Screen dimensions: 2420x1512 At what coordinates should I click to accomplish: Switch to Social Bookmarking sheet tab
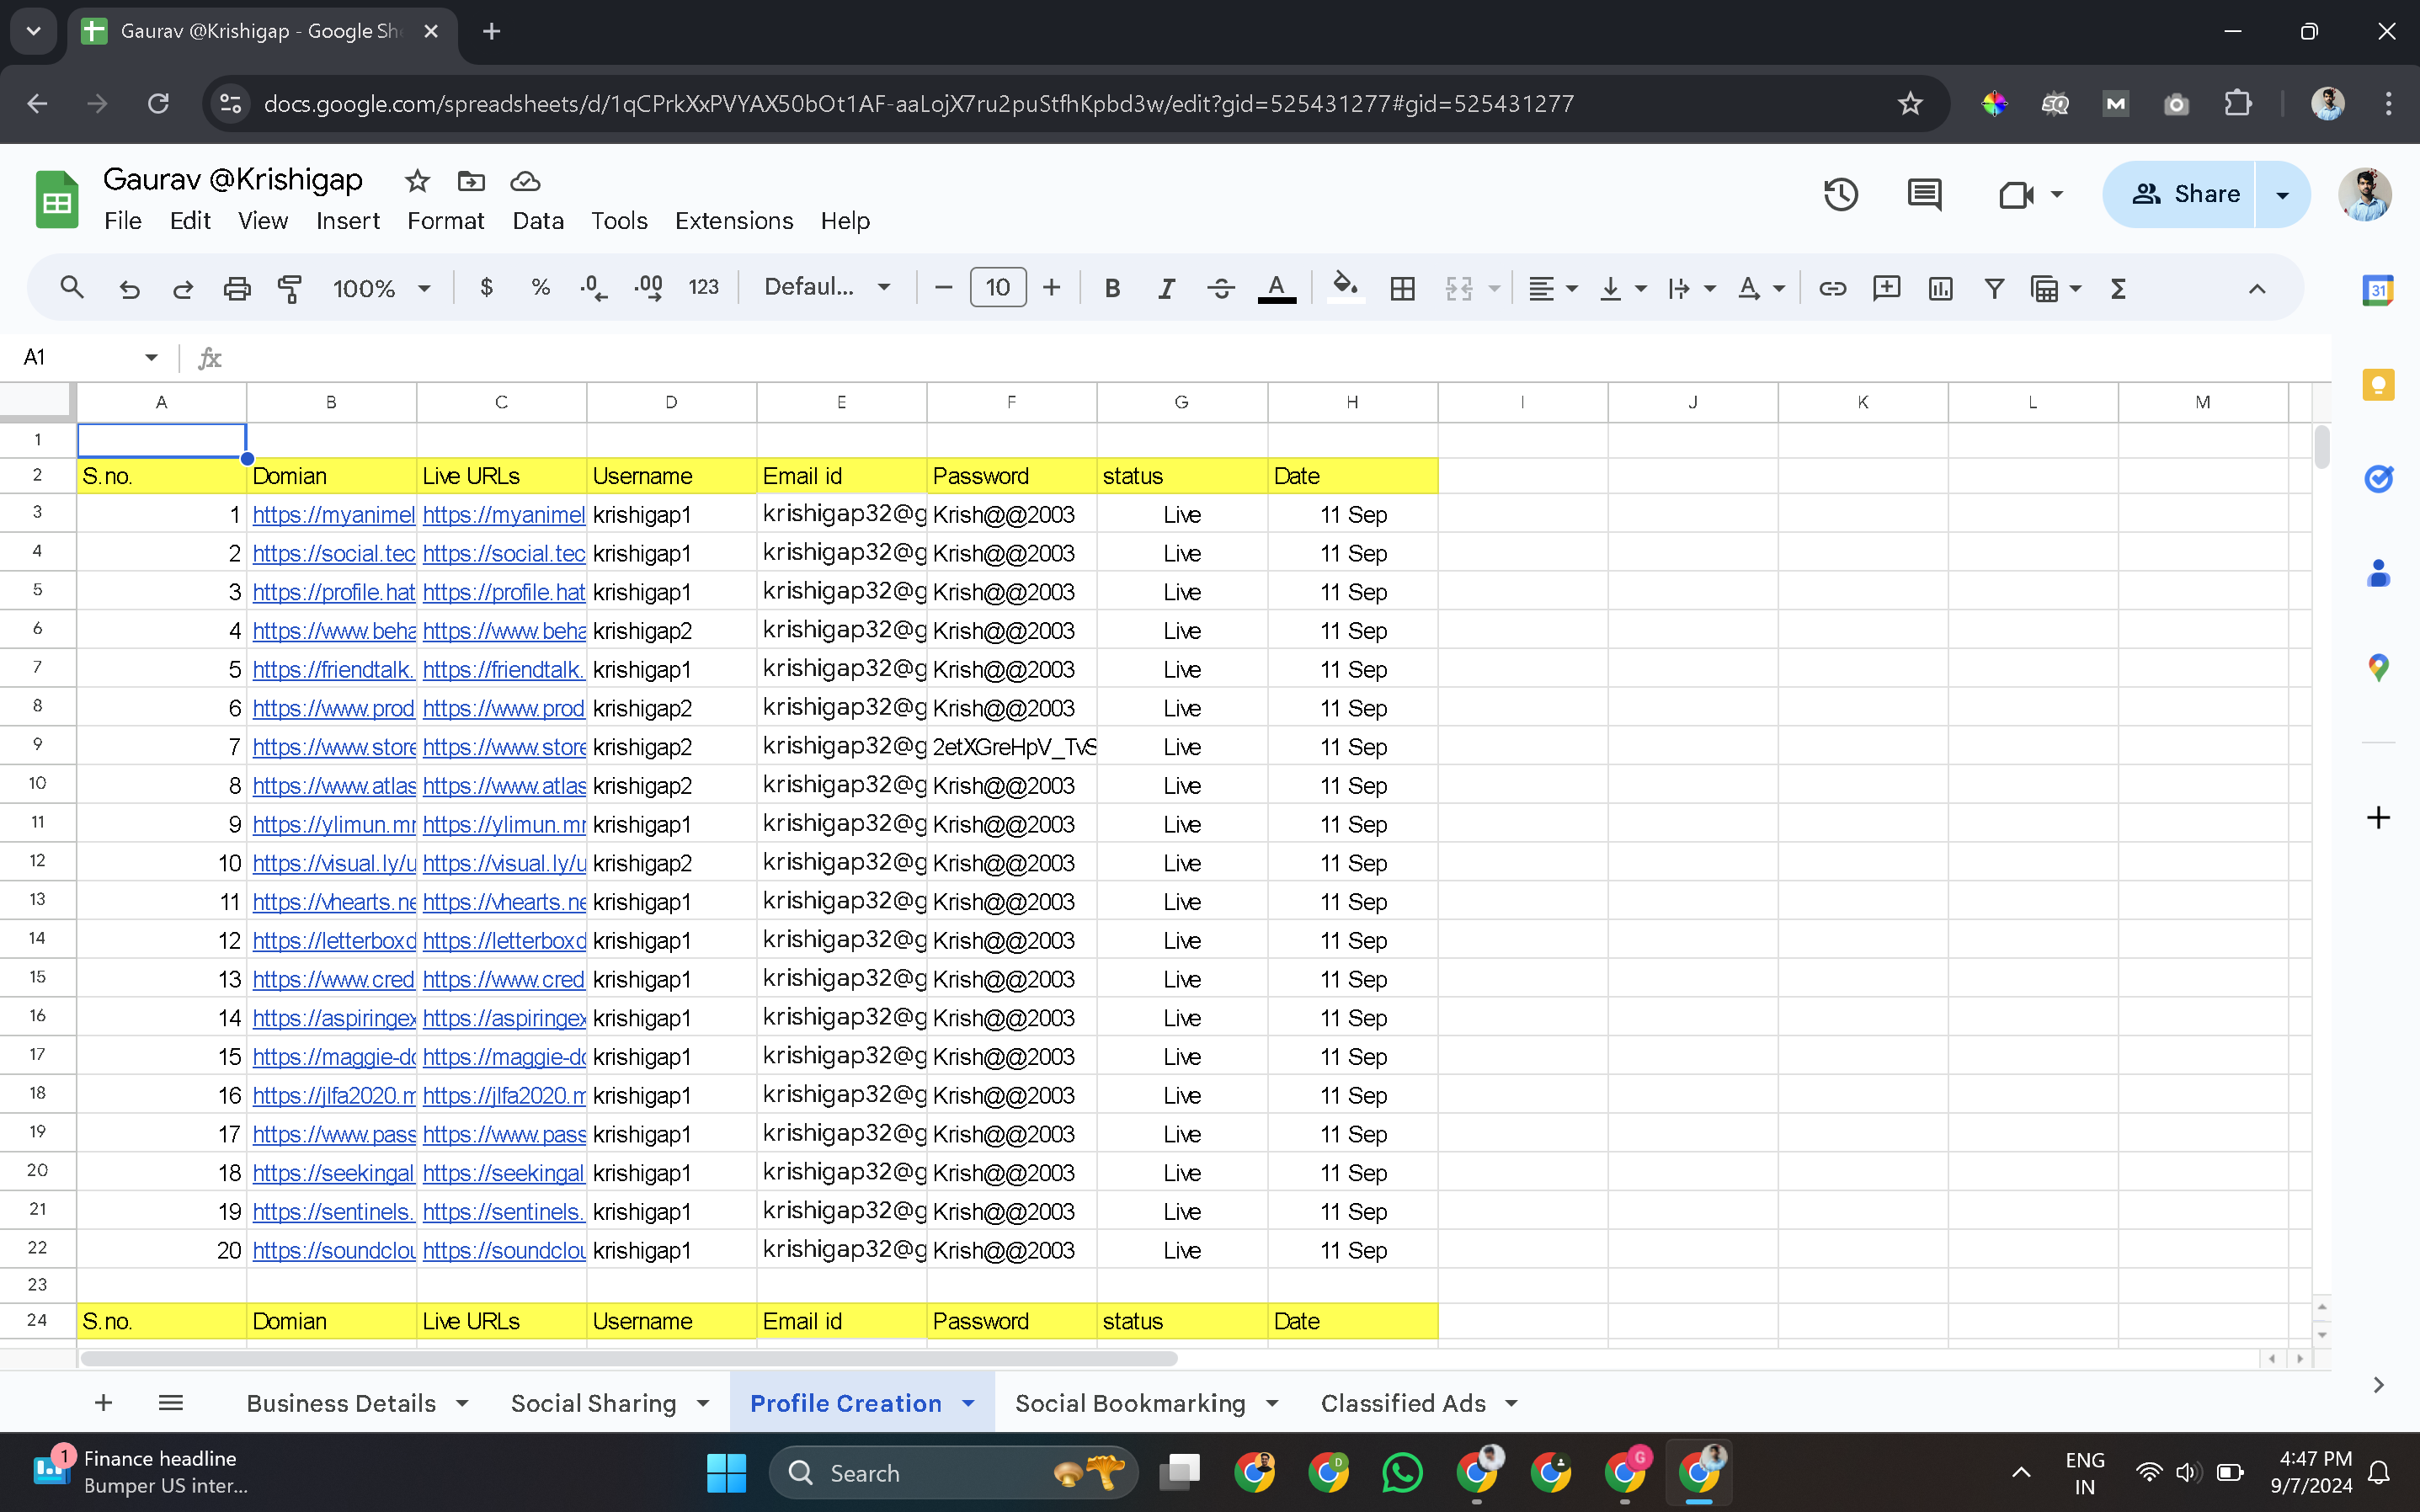click(1130, 1403)
